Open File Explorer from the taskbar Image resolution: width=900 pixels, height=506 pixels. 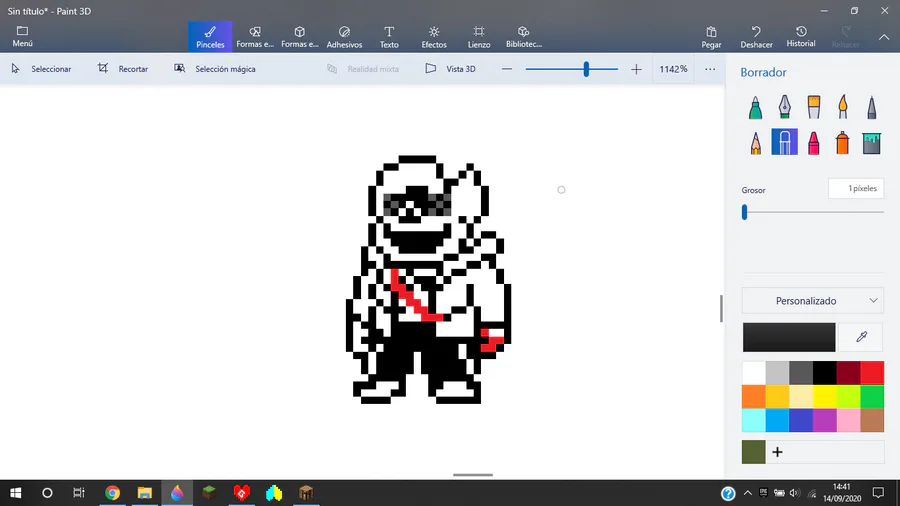coord(145,493)
